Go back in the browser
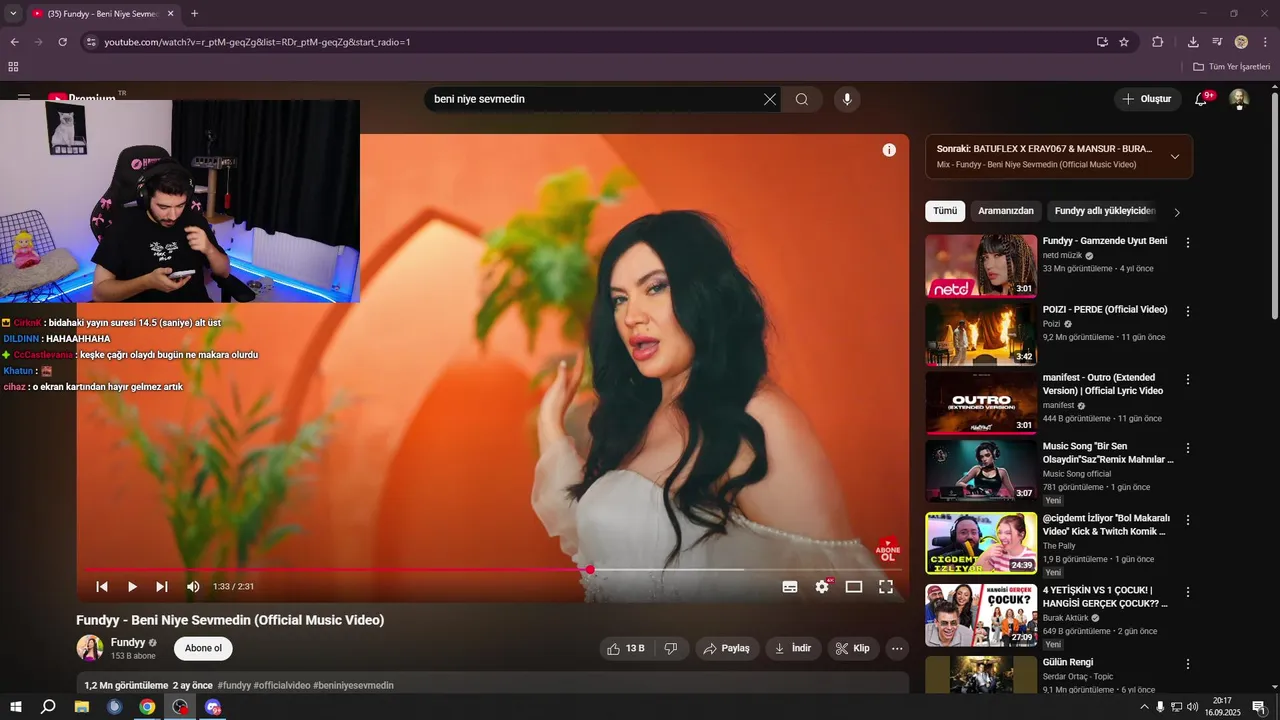The width and height of the screenshot is (1280, 720). (14, 42)
